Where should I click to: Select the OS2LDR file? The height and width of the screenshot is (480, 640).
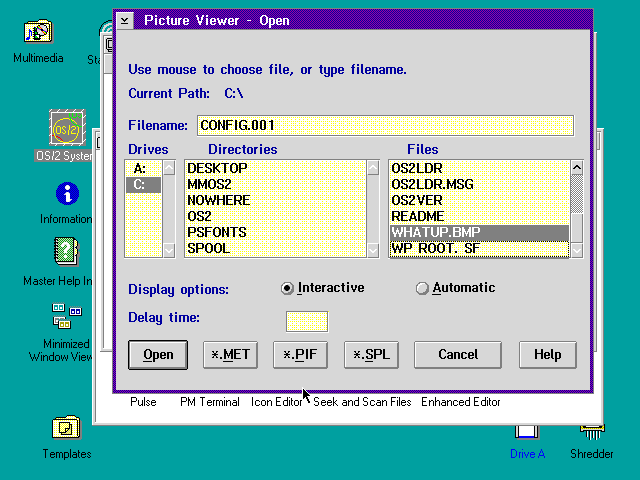[x=479, y=169]
